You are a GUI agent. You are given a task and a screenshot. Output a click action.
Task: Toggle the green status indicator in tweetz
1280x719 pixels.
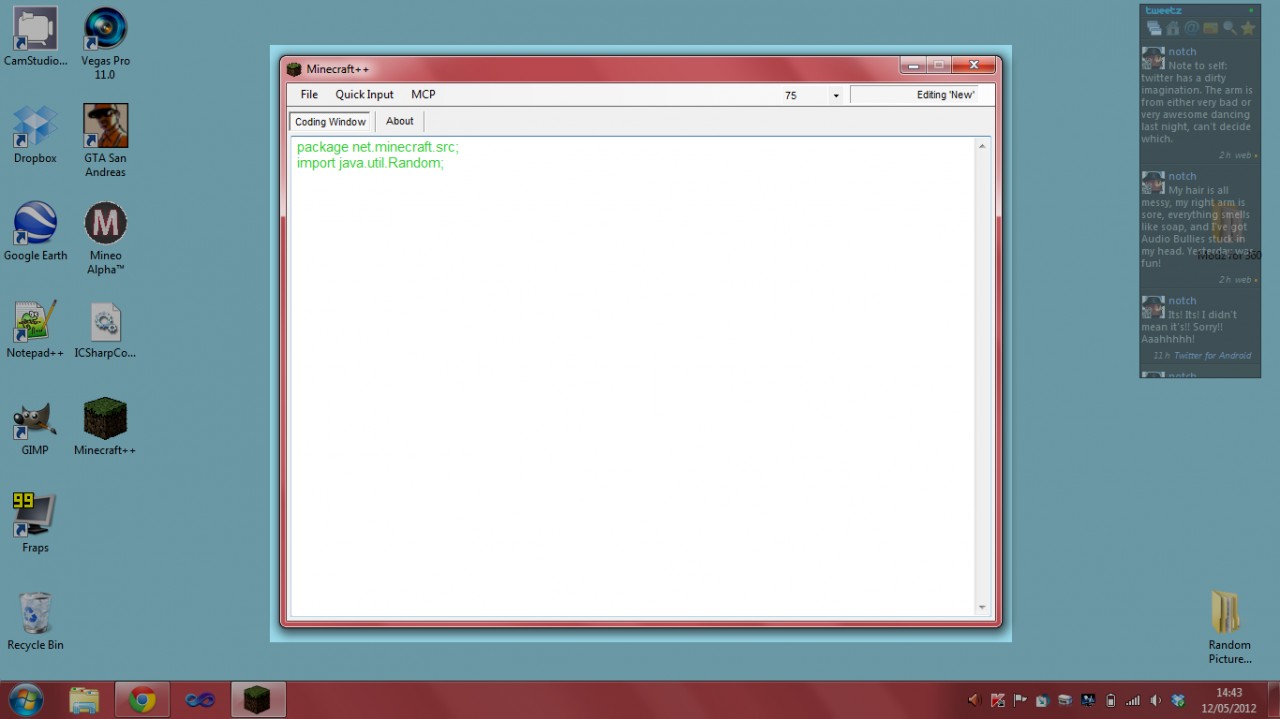point(1250,10)
